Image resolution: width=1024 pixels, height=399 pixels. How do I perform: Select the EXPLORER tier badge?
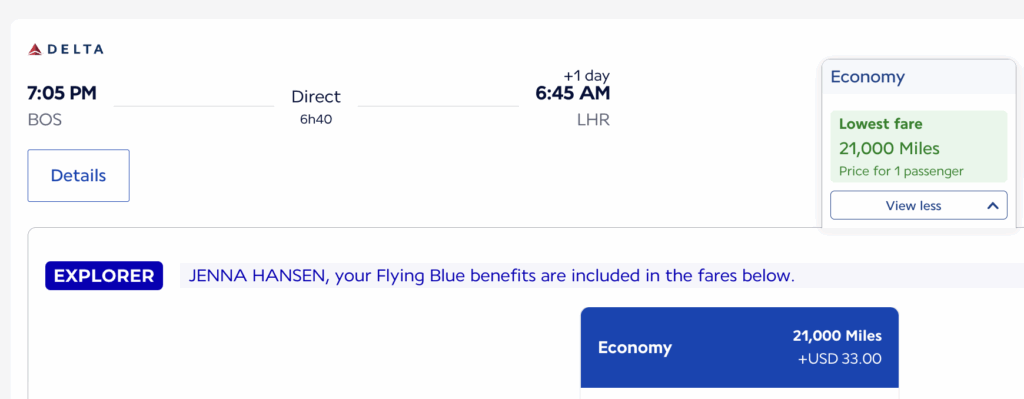(x=104, y=276)
